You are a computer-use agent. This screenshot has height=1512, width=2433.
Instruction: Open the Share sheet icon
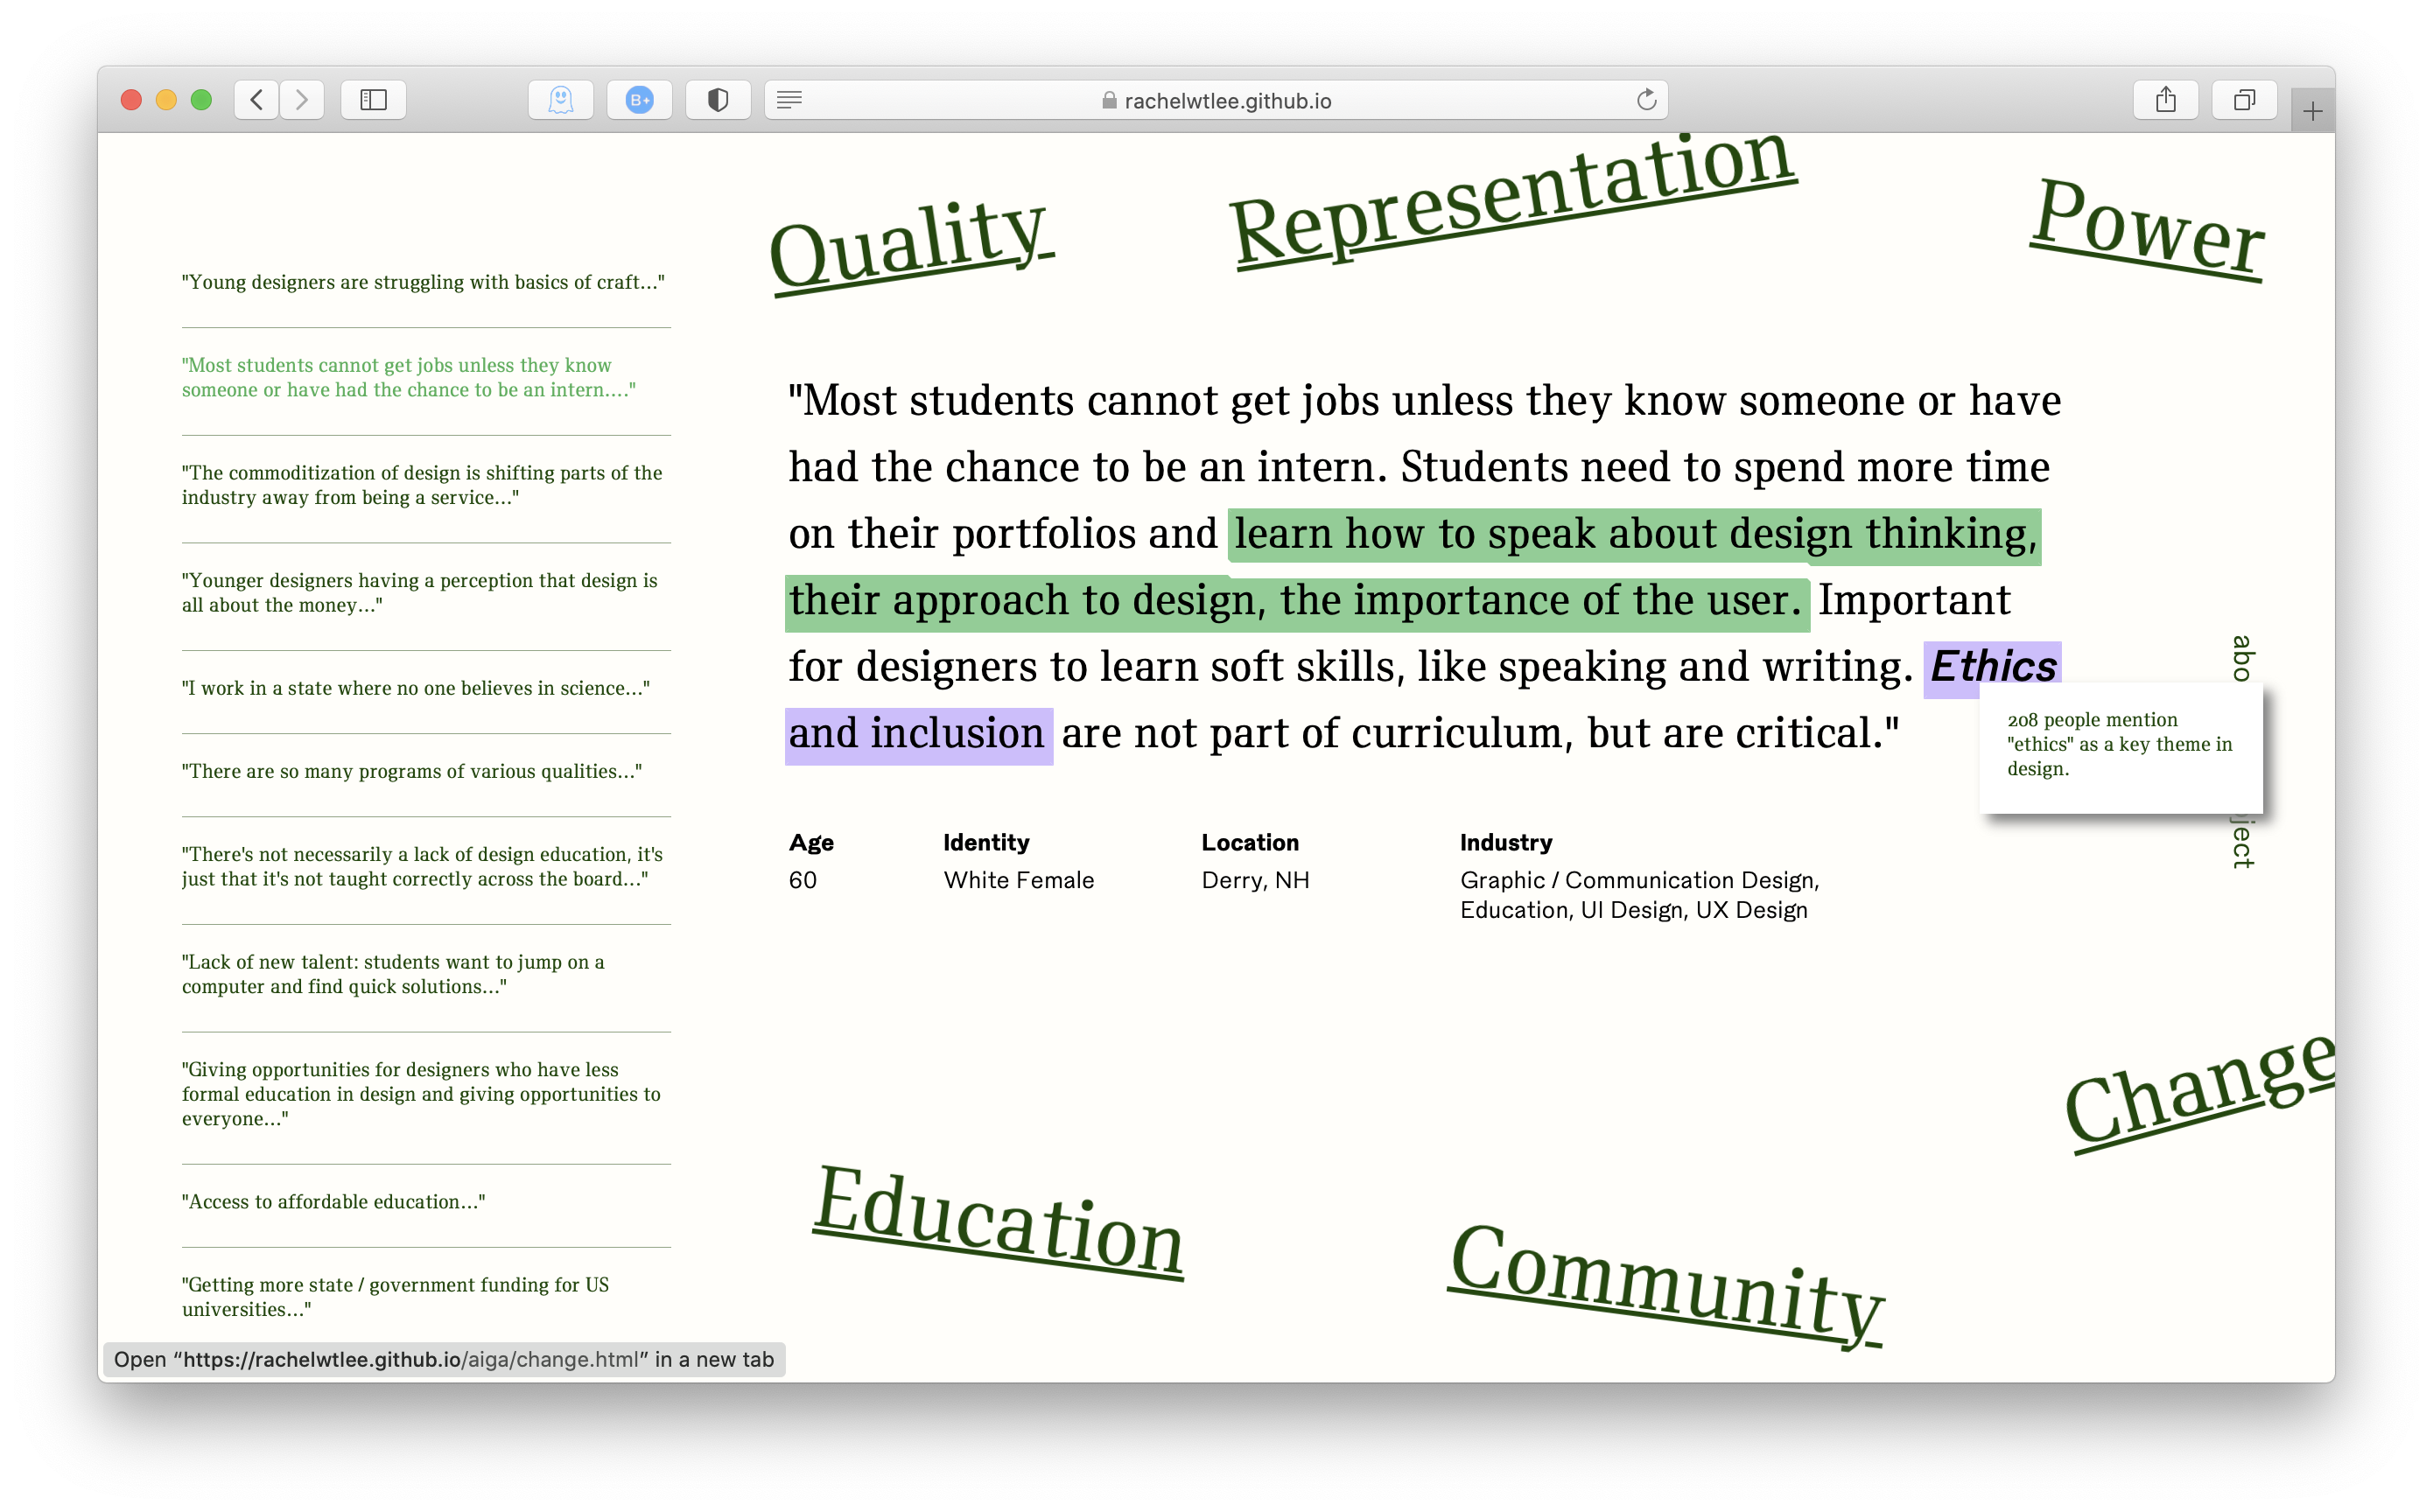pyautogui.click(x=2165, y=100)
